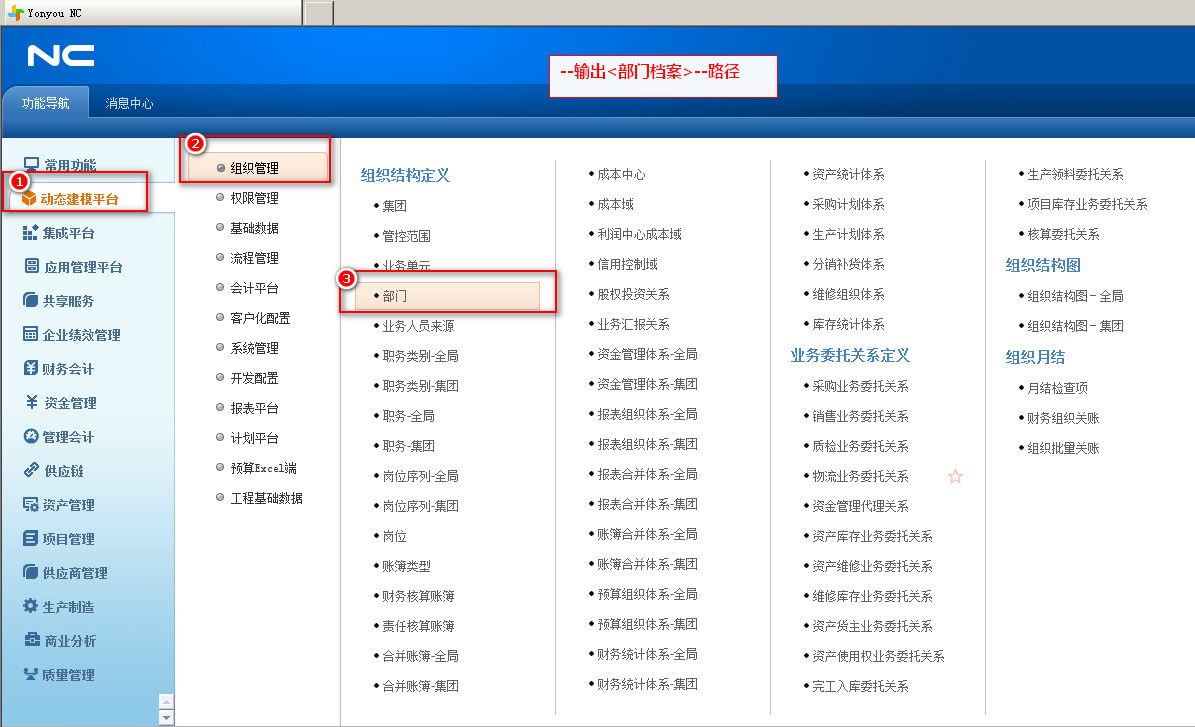Open the 成本中心 link
The width and height of the screenshot is (1195, 727).
click(x=621, y=174)
